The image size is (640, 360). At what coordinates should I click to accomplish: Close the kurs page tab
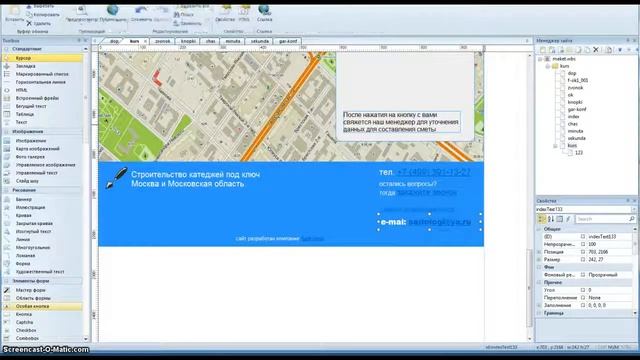pyautogui.click(x=145, y=41)
